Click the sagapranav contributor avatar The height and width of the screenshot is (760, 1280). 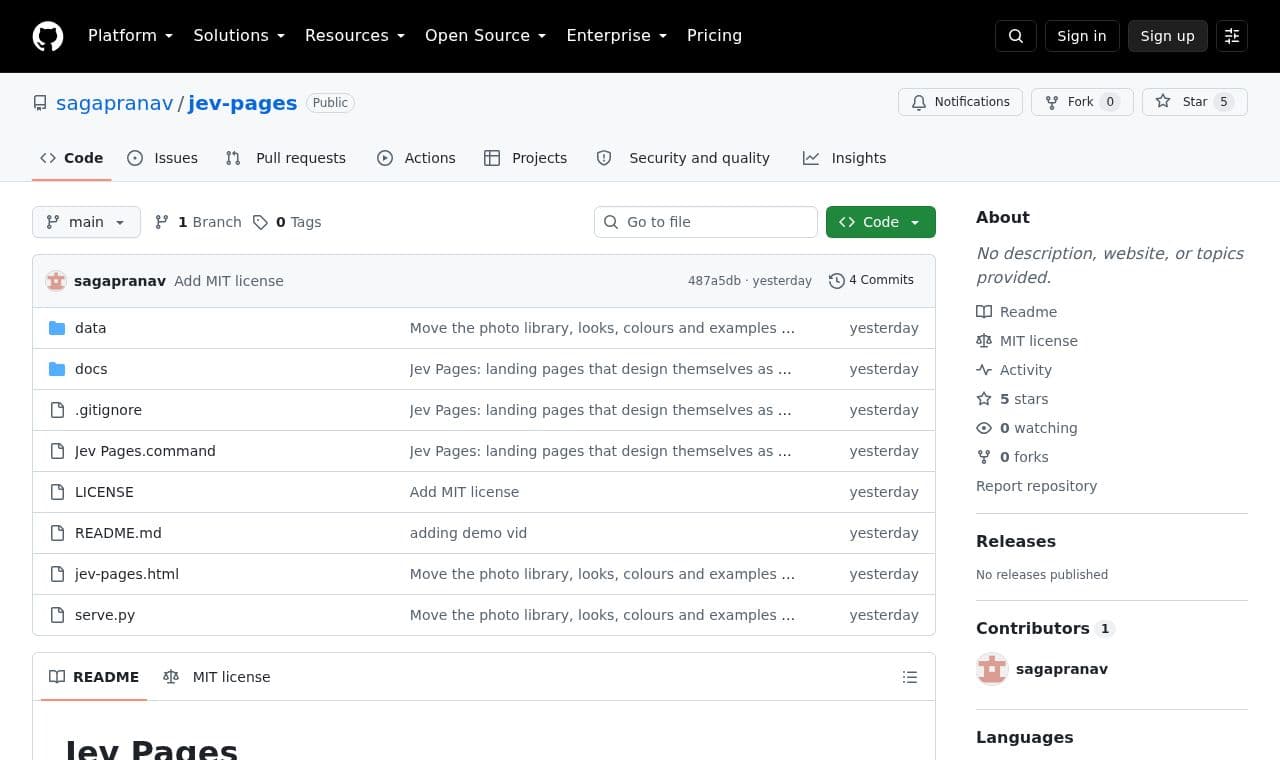992,669
